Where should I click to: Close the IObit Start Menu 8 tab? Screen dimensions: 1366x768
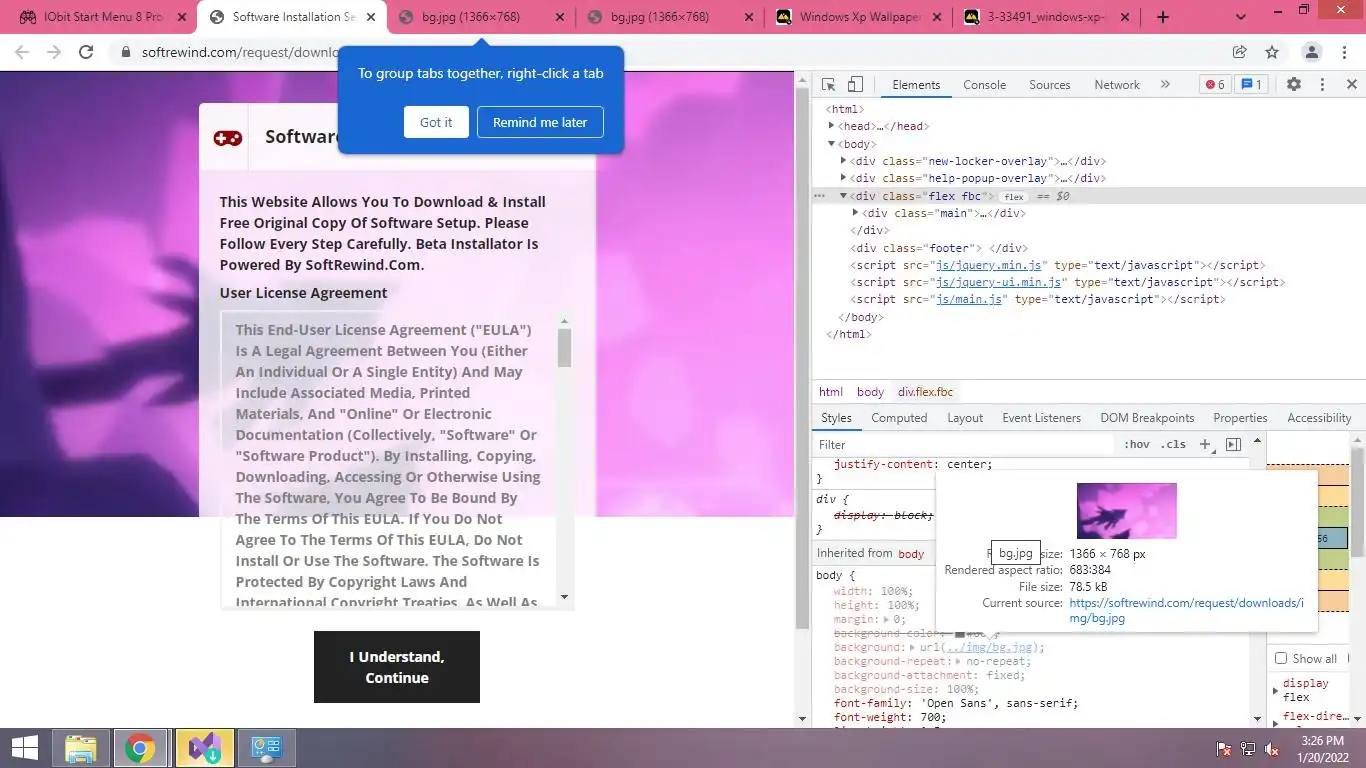[x=180, y=17]
